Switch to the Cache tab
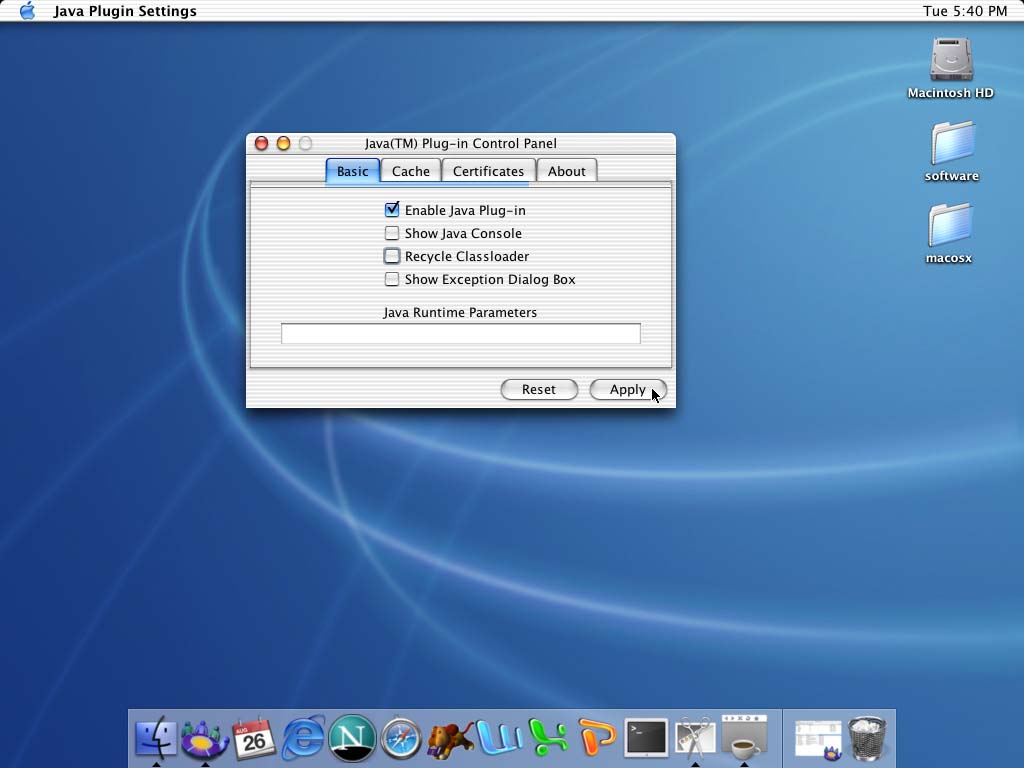Screen dimensions: 1024x768 (410, 171)
